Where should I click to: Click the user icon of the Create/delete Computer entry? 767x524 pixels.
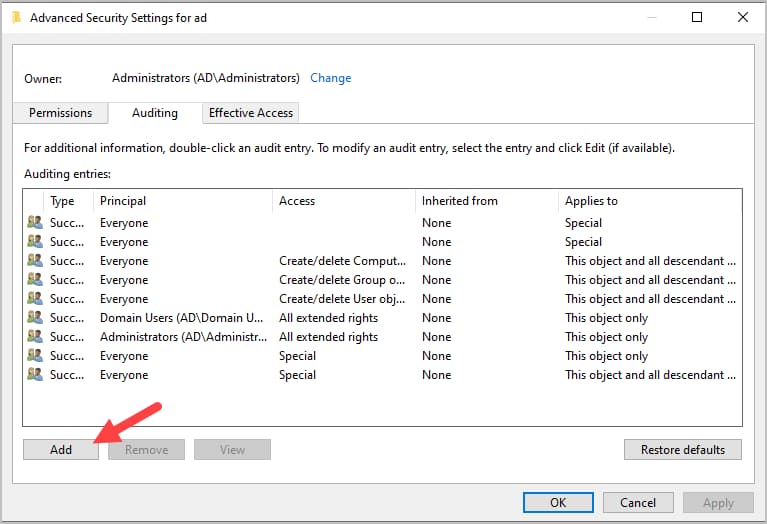coord(35,261)
